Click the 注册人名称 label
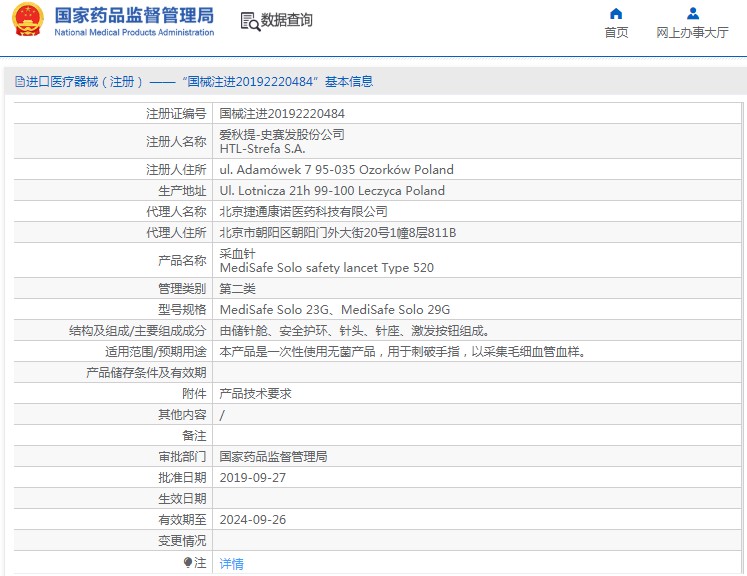This screenshot has height=576, width=747. [x=176, y=141]
